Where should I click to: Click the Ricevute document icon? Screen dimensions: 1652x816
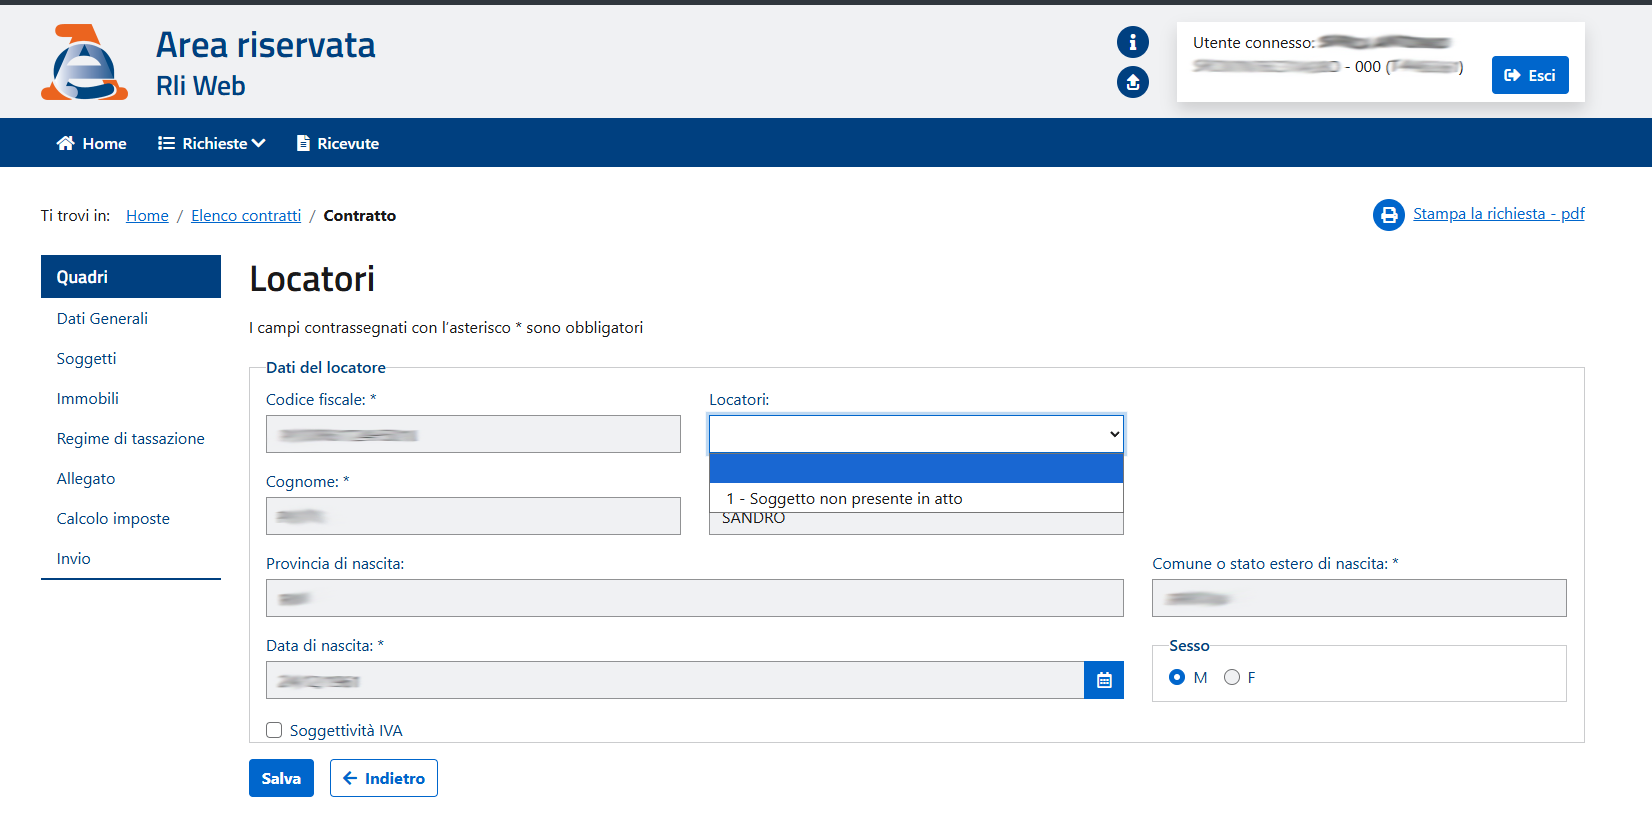pos(303,143)
